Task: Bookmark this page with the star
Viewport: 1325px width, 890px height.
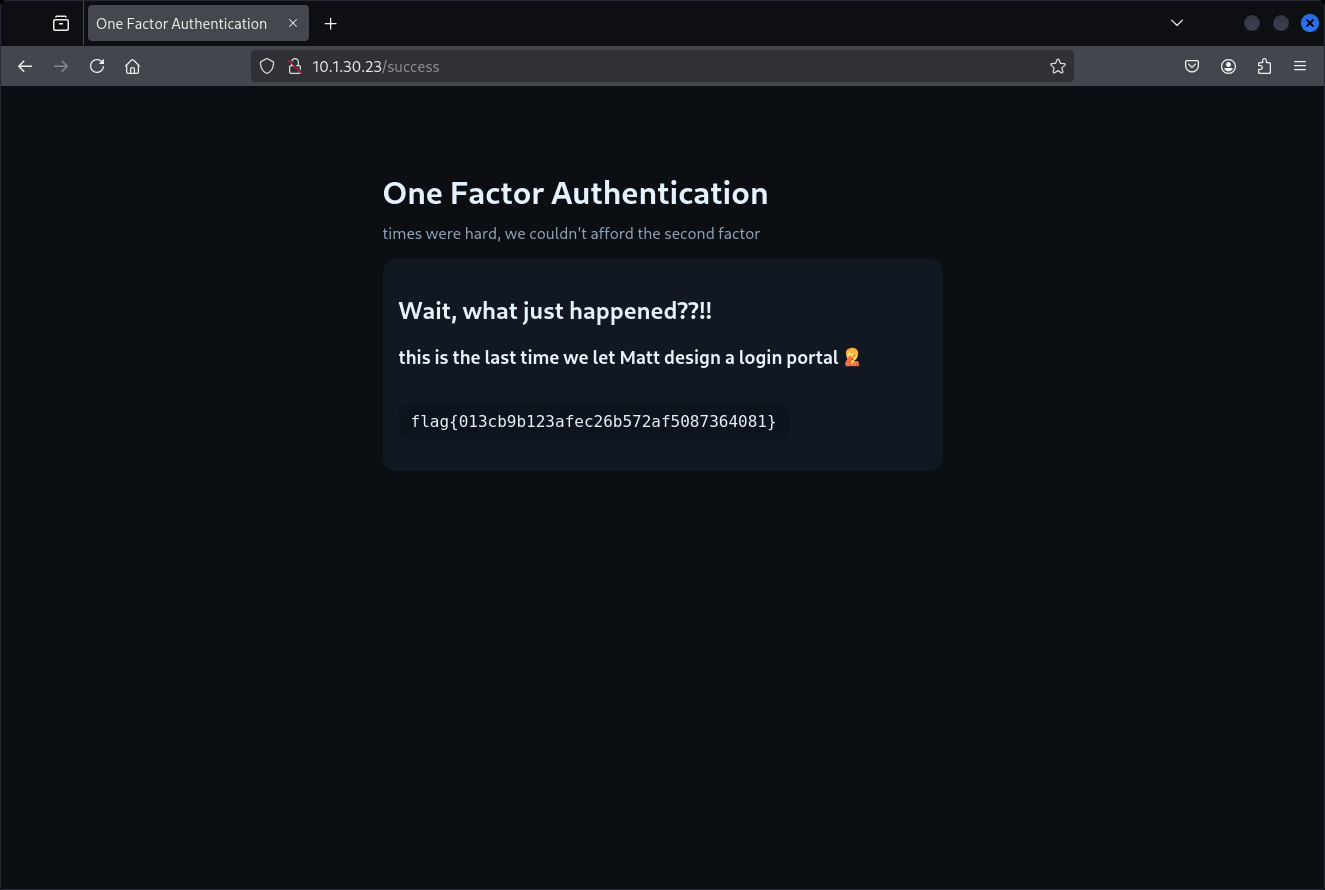Action: (1057, 66)
